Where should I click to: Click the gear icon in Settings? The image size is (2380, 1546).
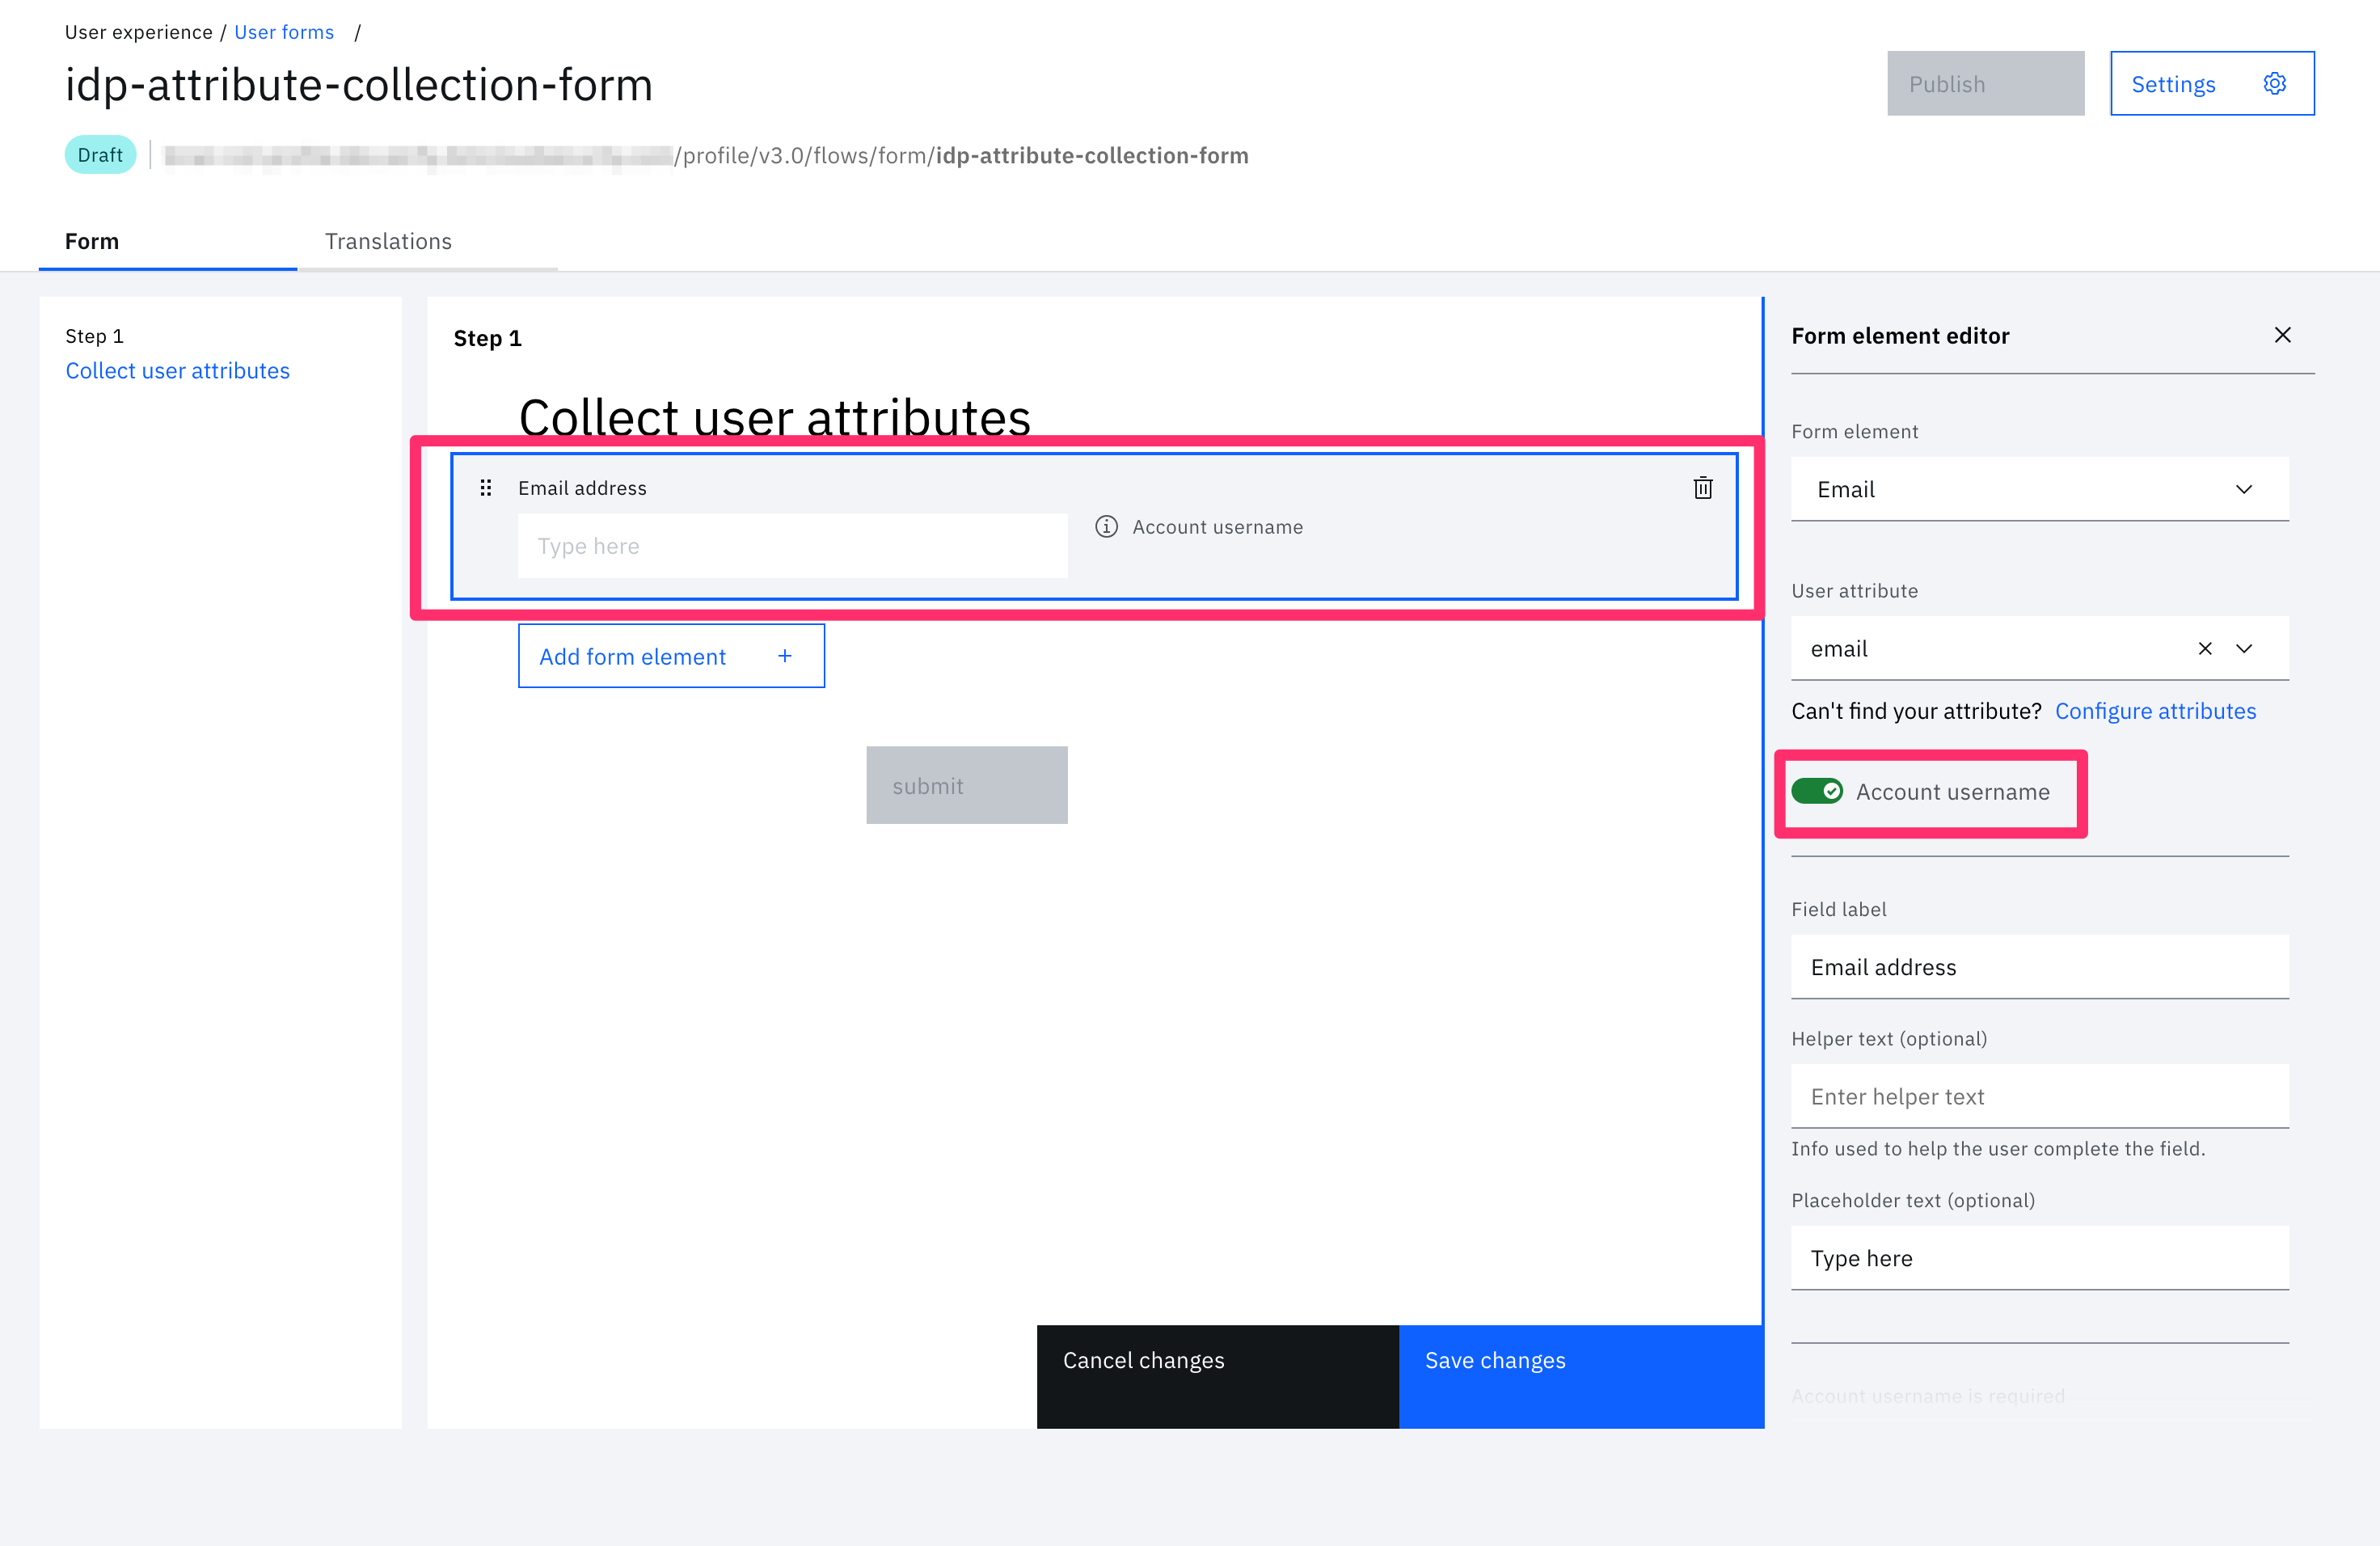pyautogui.click(x=2274, y=84)
